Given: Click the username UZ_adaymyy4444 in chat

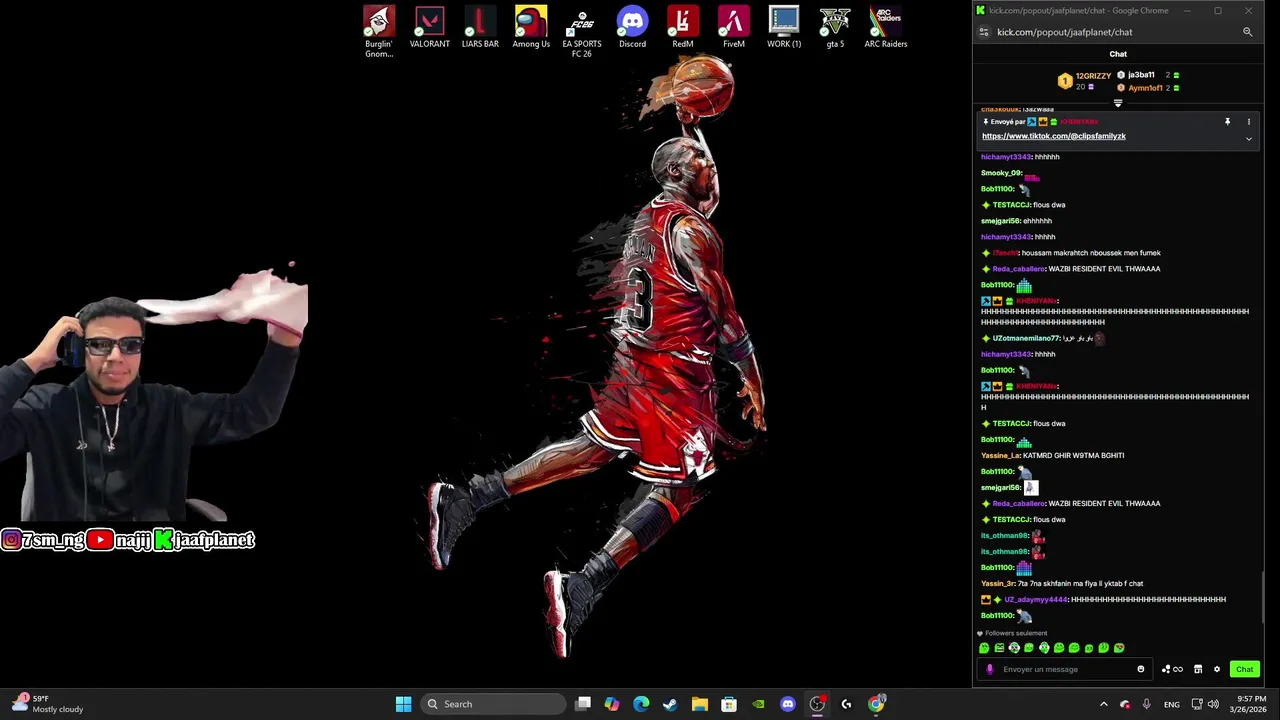Looking at the screenshot, I should click(1036, 600).
